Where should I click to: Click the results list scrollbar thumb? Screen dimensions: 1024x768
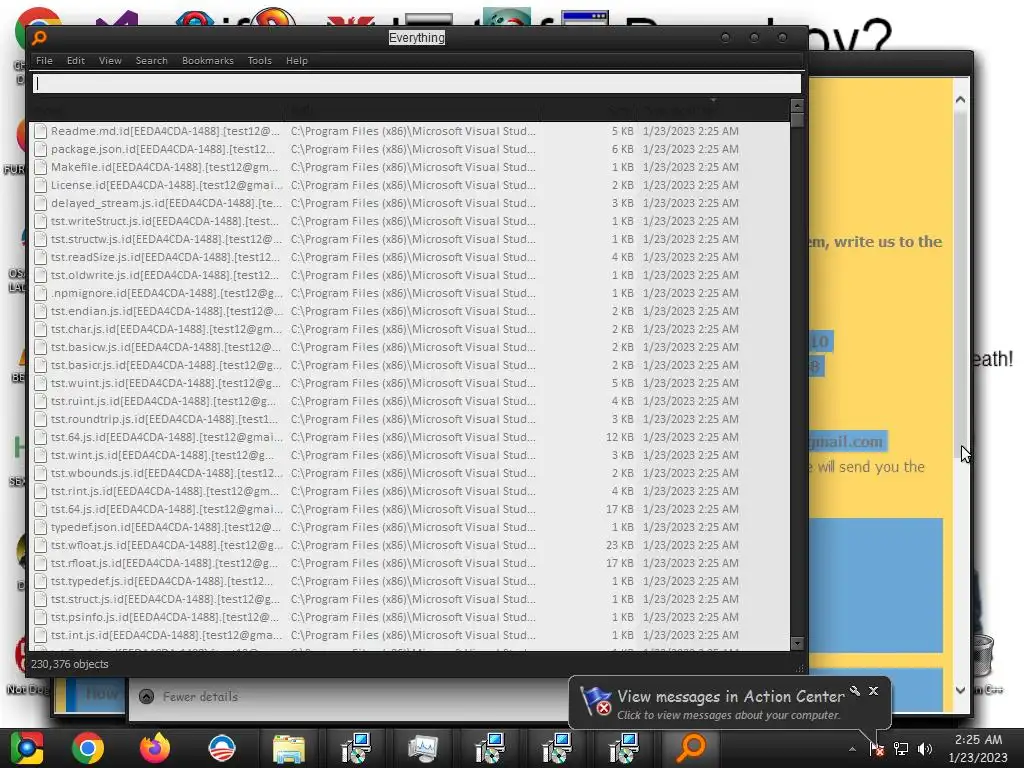pyautogui.click(x=797, y=120)
